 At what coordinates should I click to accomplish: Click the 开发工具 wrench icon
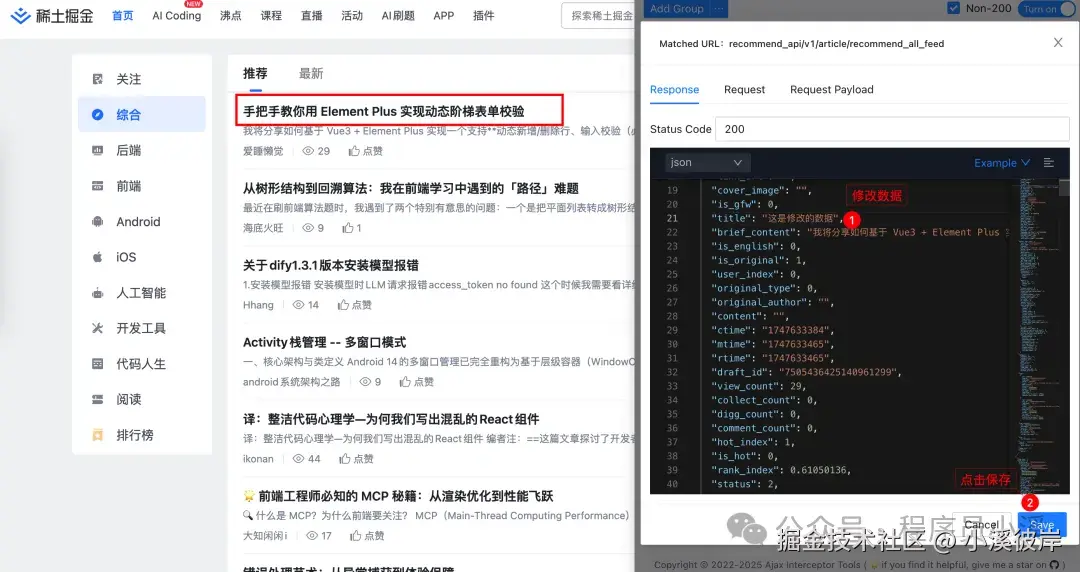pyautogui.click(x=98, y=328)
